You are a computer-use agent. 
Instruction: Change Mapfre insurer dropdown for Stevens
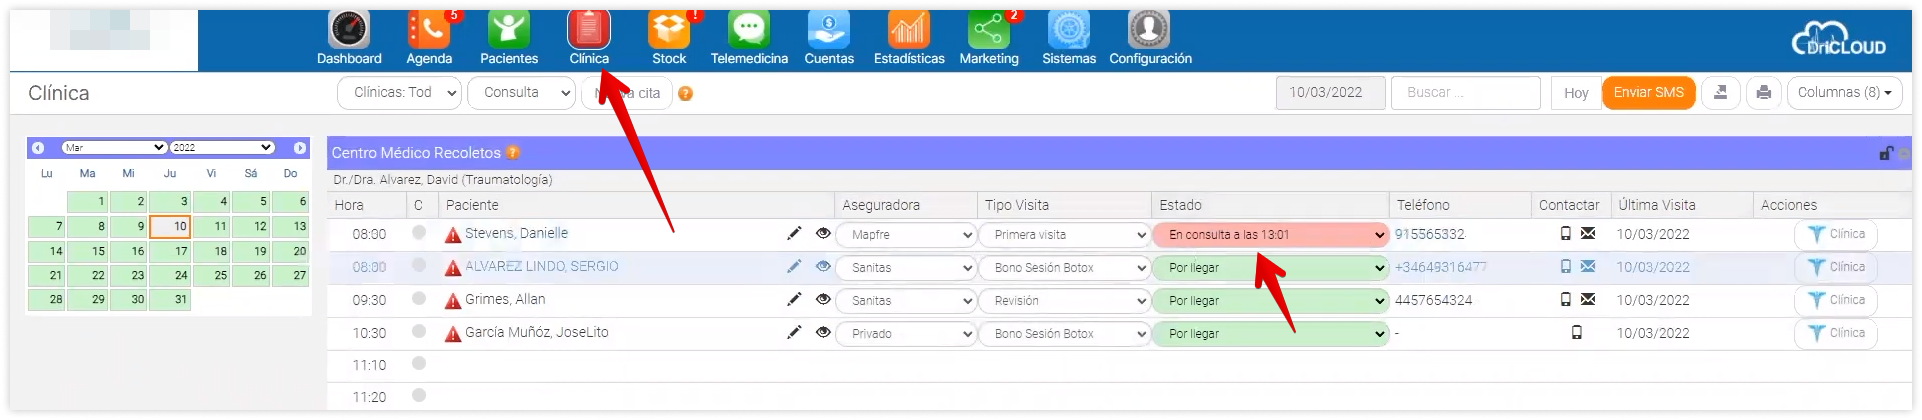(x=908, y=235)
